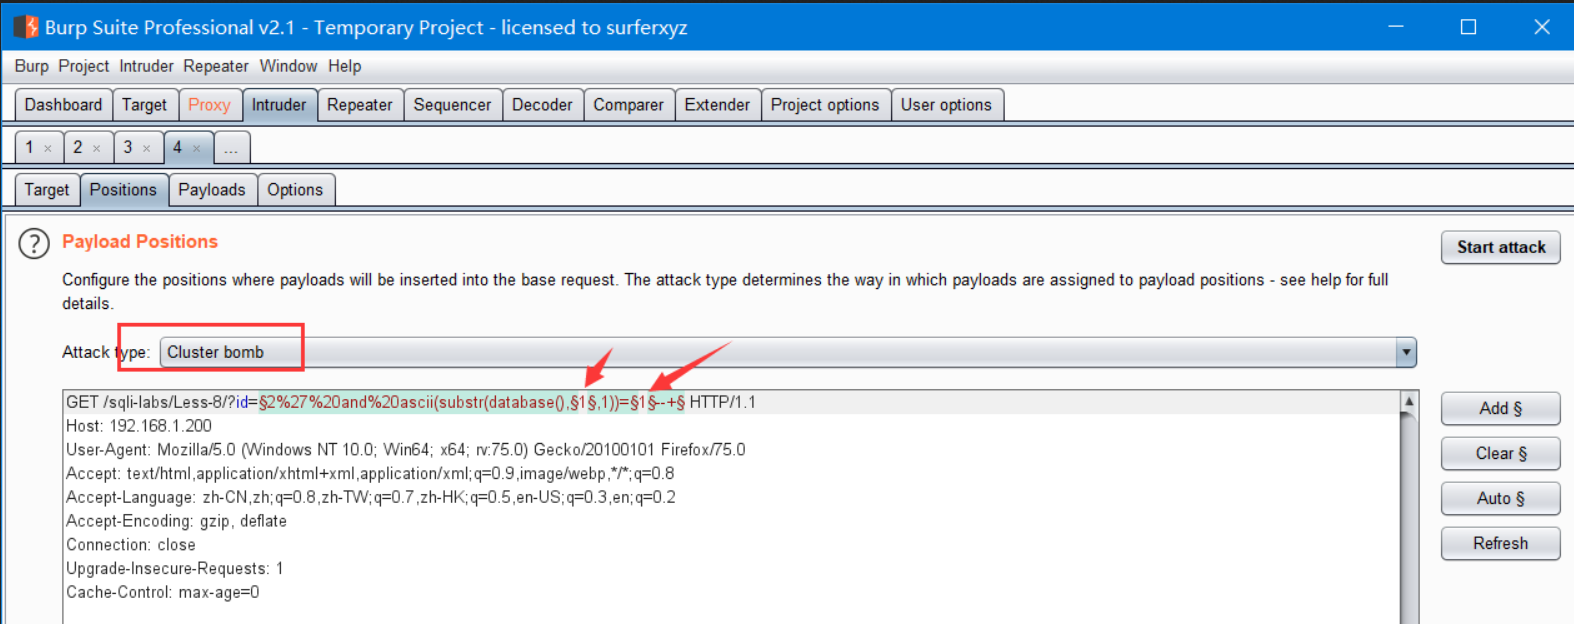Close Intruder attack tab 2

click(97, 148)
